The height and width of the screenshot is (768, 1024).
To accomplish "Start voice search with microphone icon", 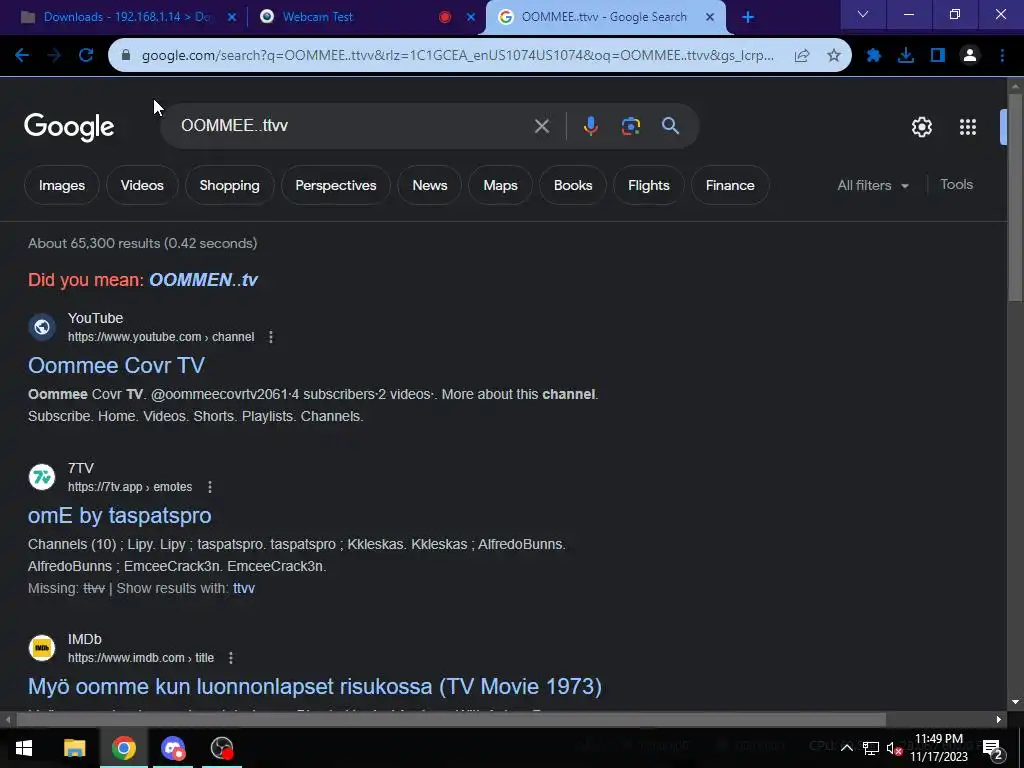I will click(x=590, y=125).
